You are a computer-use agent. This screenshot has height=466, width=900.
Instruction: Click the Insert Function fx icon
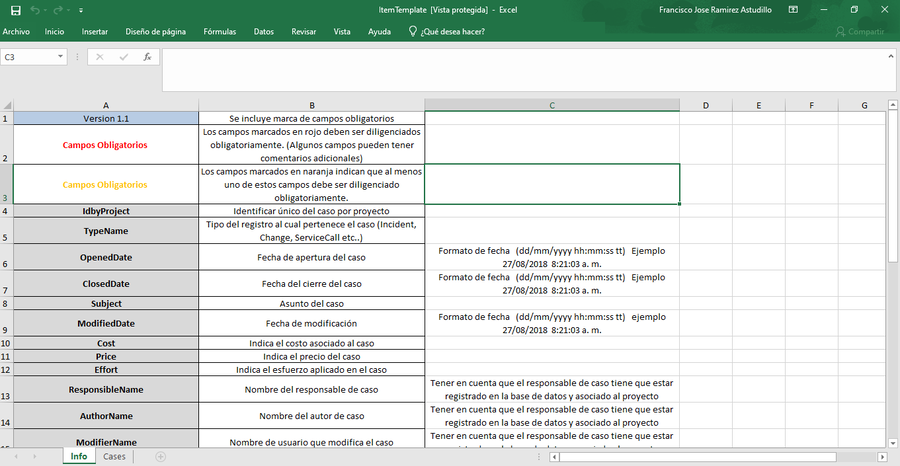(x=148, y=57)
